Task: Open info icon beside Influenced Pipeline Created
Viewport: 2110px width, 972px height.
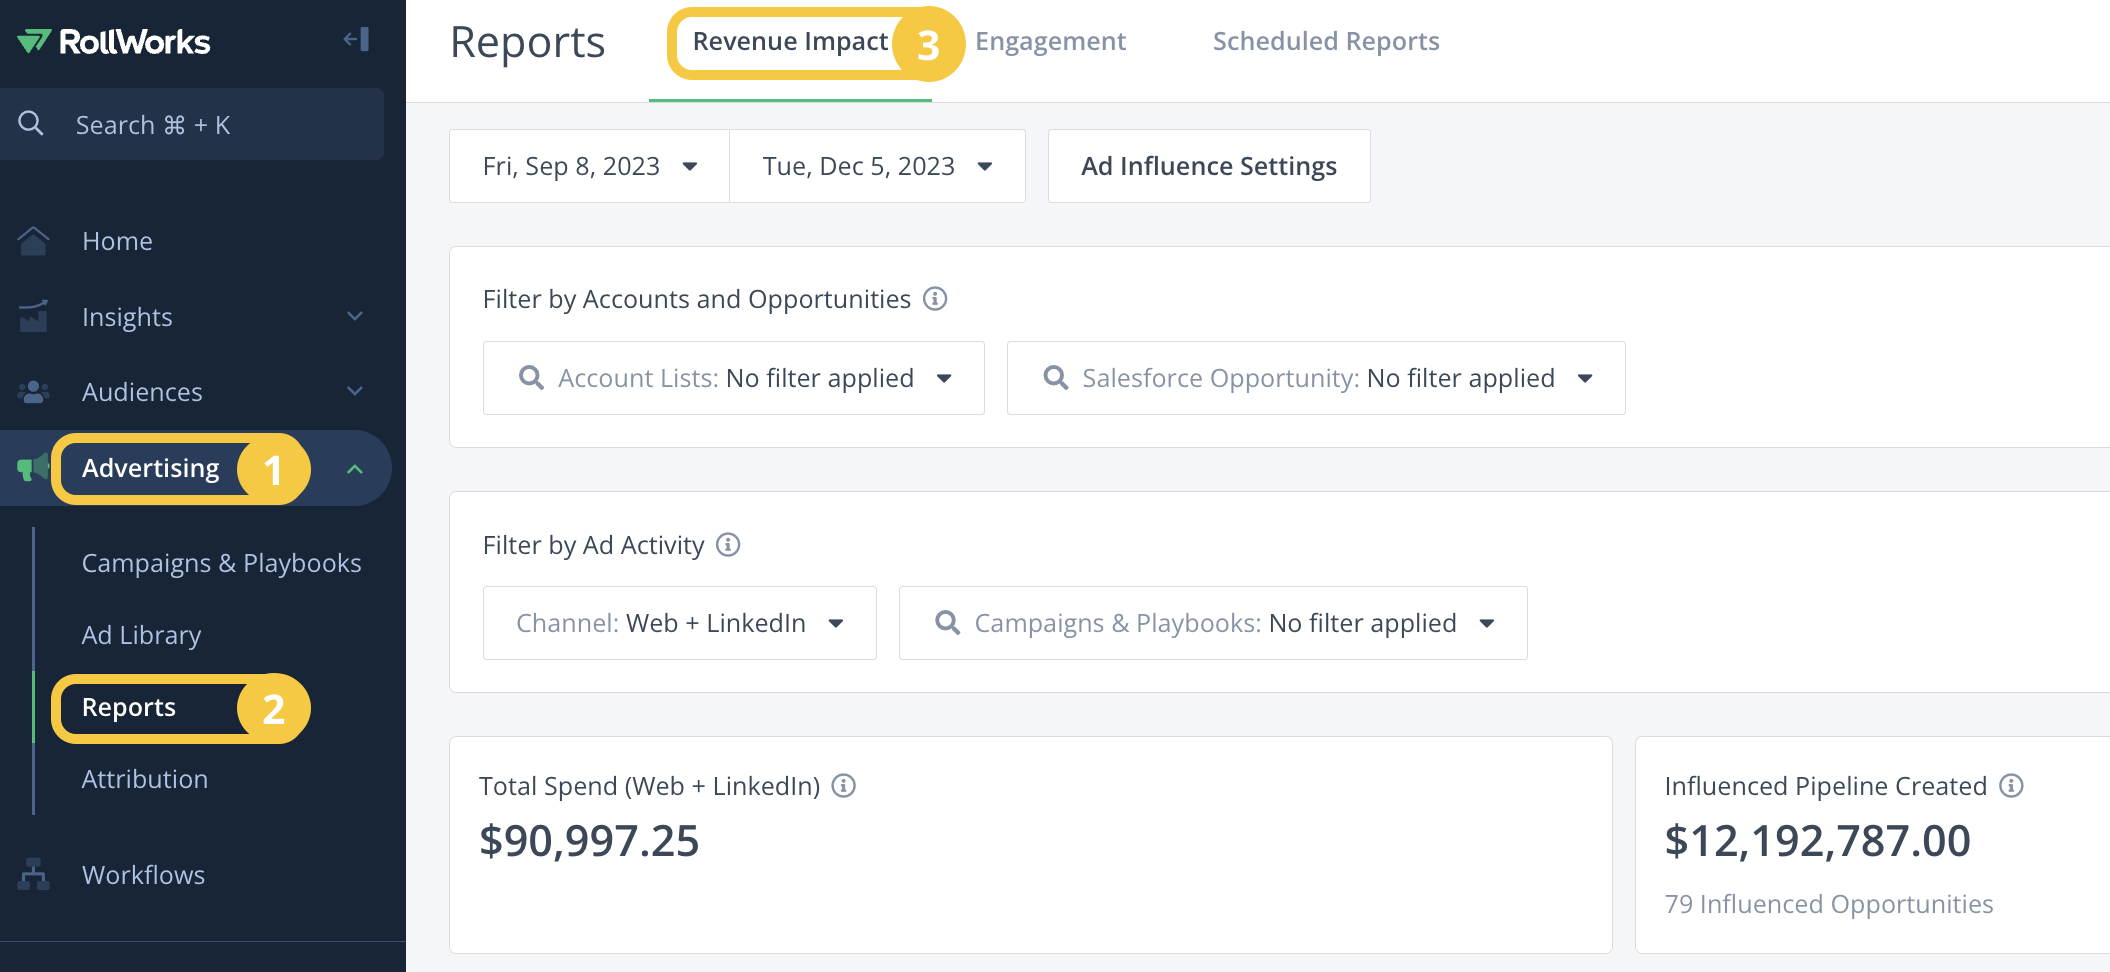Action: click(x=2011, y=786)
